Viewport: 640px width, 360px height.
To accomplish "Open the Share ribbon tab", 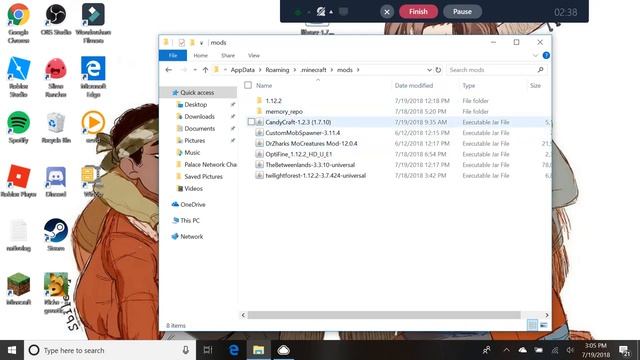I will [x=228, y=55].
